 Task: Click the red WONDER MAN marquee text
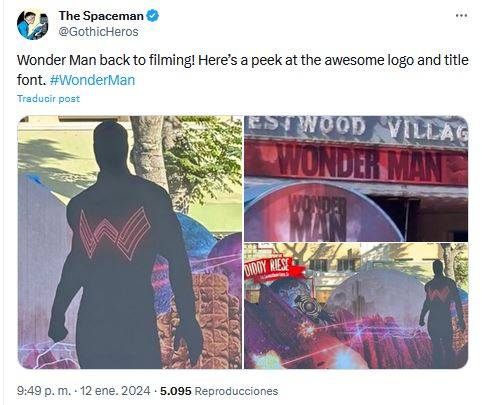pyautogui.click(x=360, y=163)
